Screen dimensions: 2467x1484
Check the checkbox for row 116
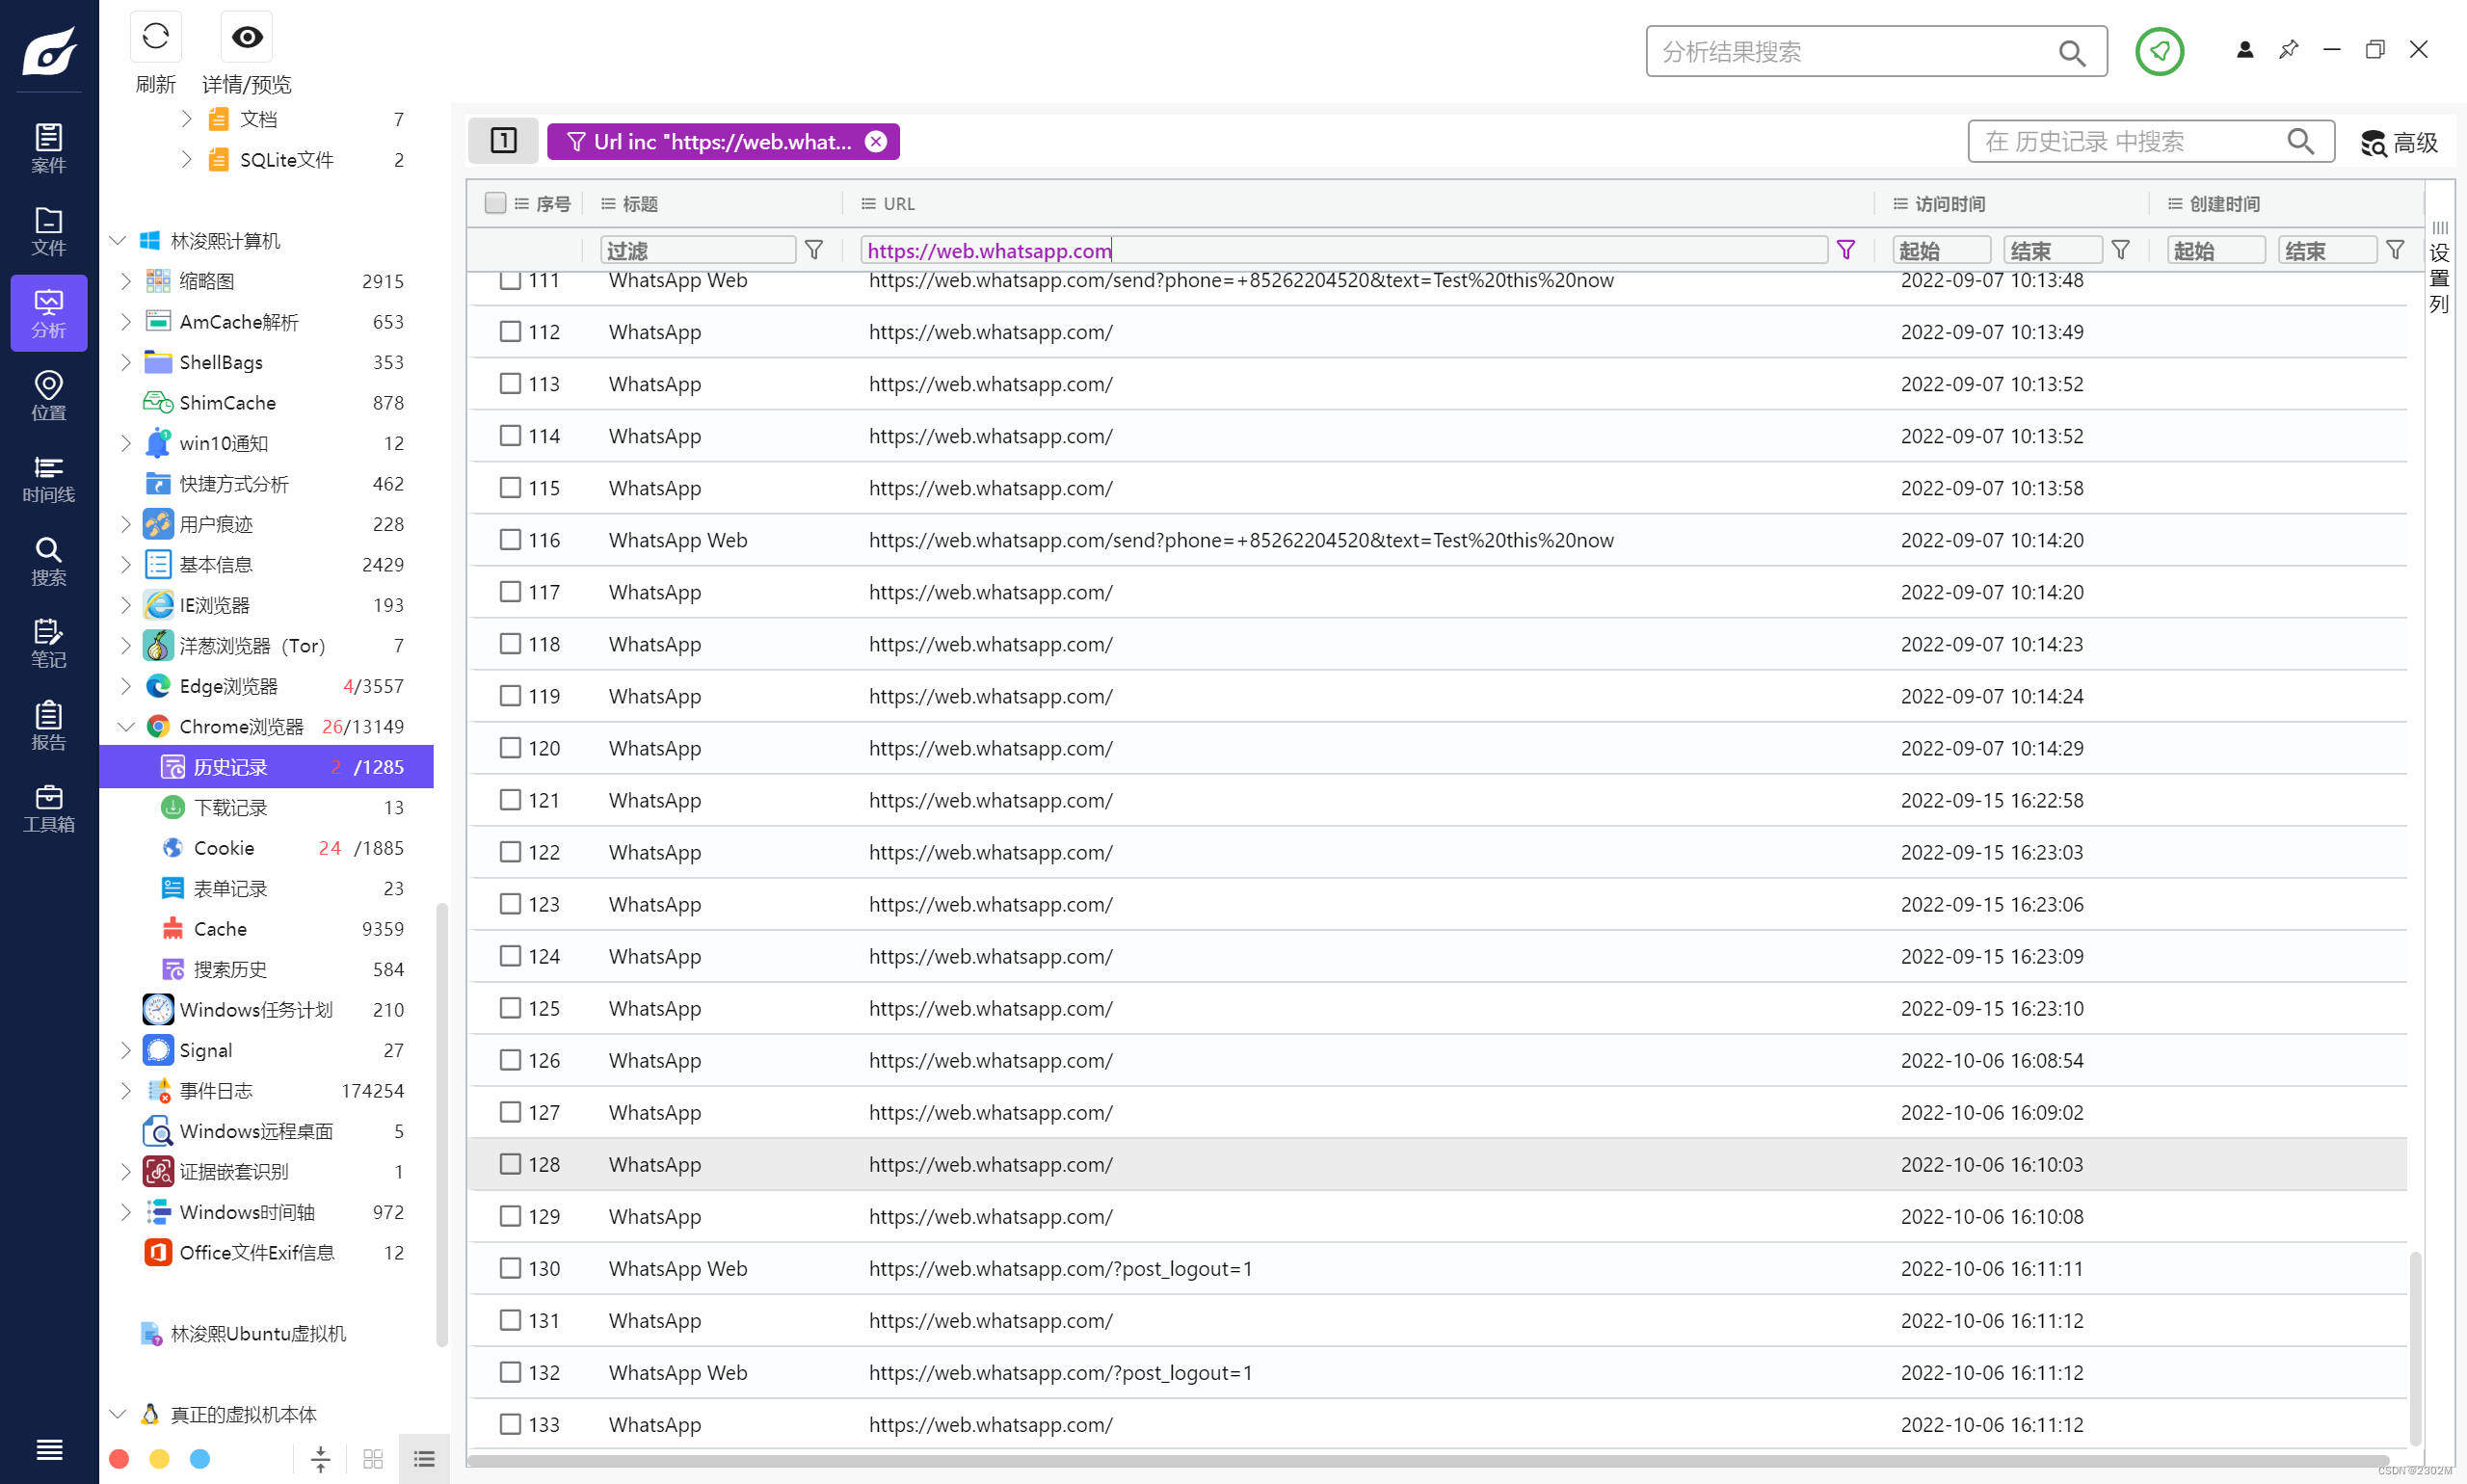[x=510, y=540]
